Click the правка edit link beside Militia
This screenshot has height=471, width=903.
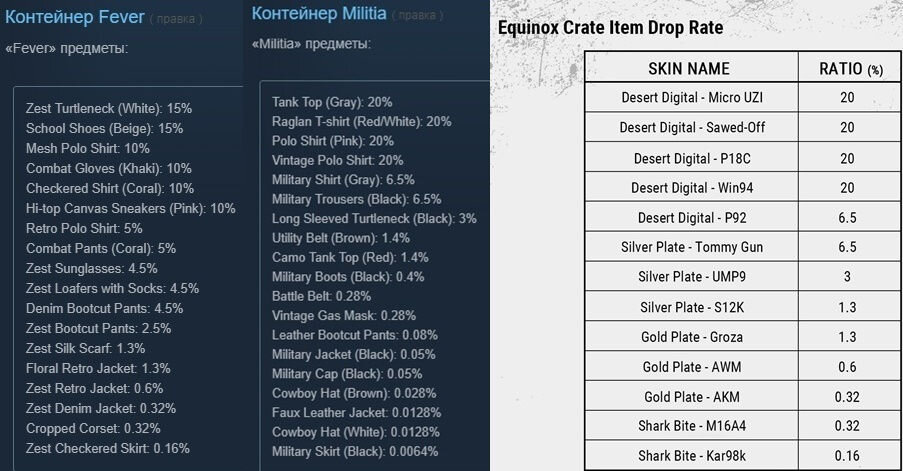point(418,16)
